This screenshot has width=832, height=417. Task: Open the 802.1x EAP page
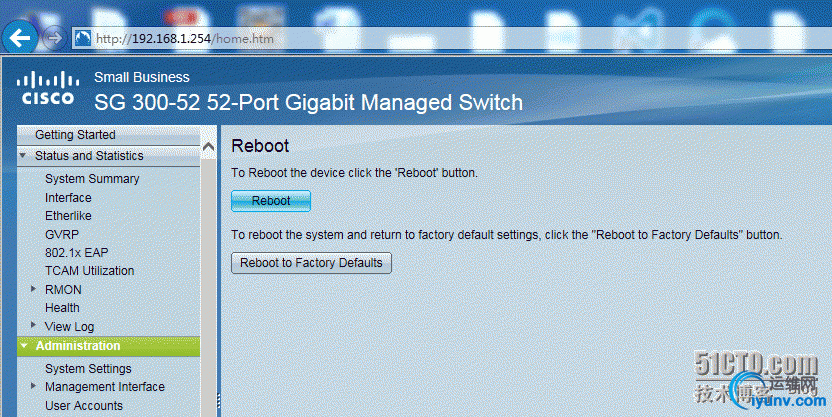76,253
